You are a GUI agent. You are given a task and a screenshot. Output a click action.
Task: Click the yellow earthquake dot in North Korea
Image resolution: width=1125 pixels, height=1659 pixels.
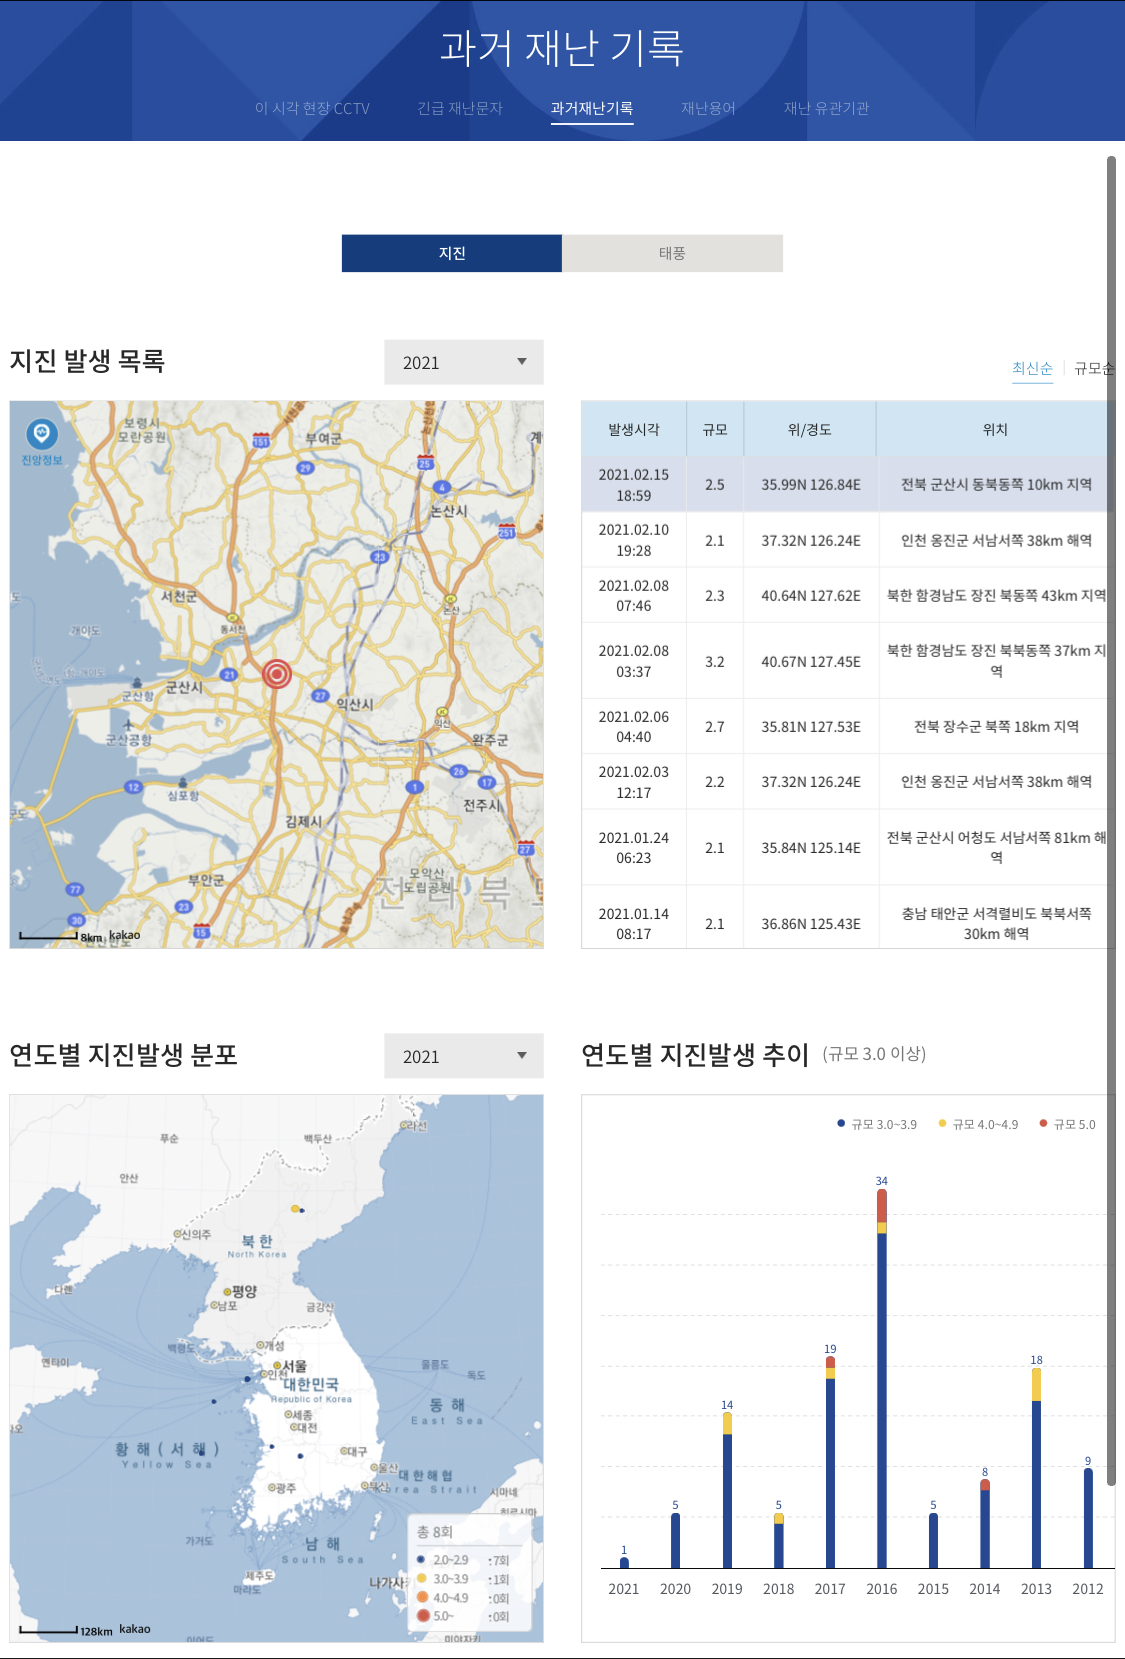[x=295, y=1208]
